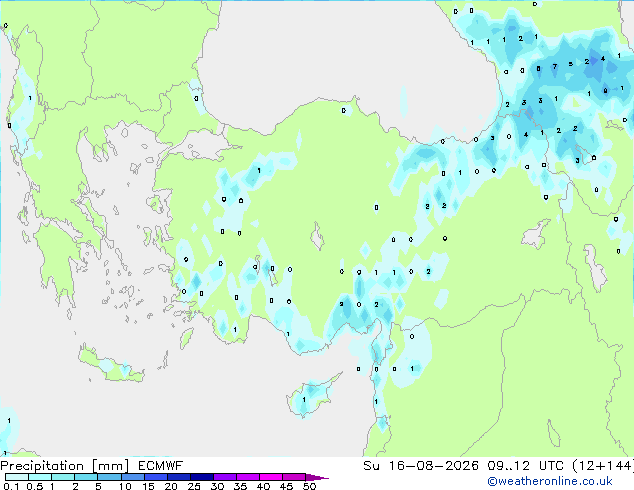
Task: Click the "0.5" legend scale label
Action: coord(35,486)
